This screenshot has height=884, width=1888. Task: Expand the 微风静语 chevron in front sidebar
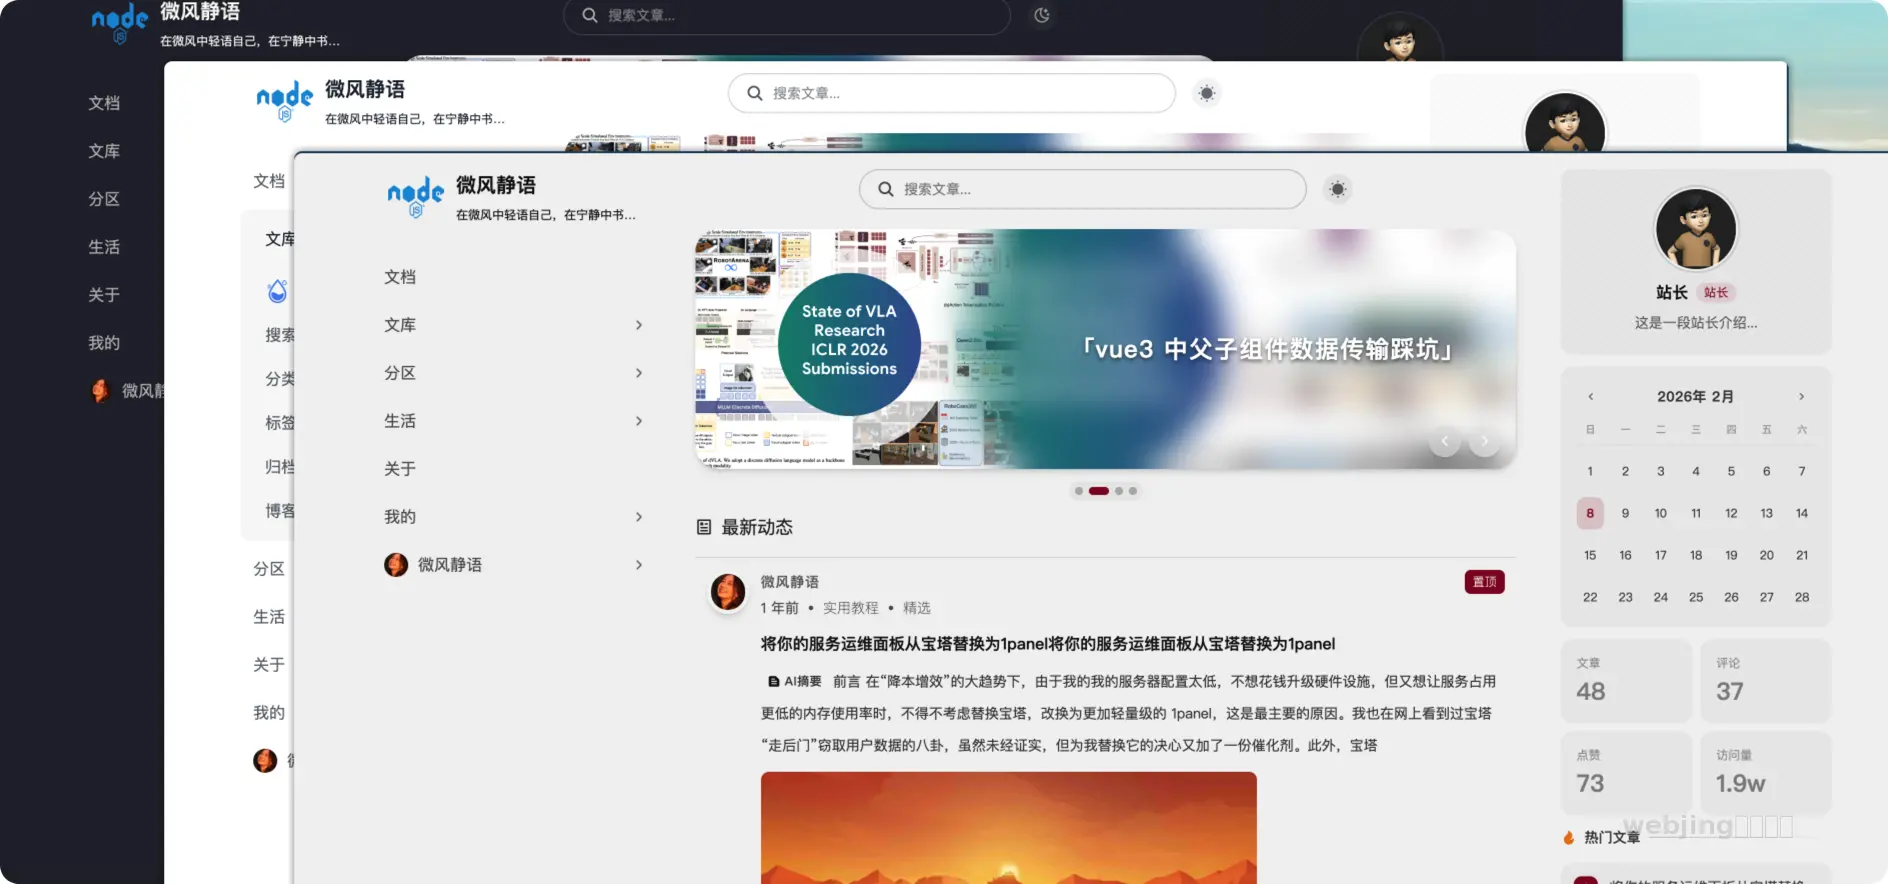[x=639, y=565]
